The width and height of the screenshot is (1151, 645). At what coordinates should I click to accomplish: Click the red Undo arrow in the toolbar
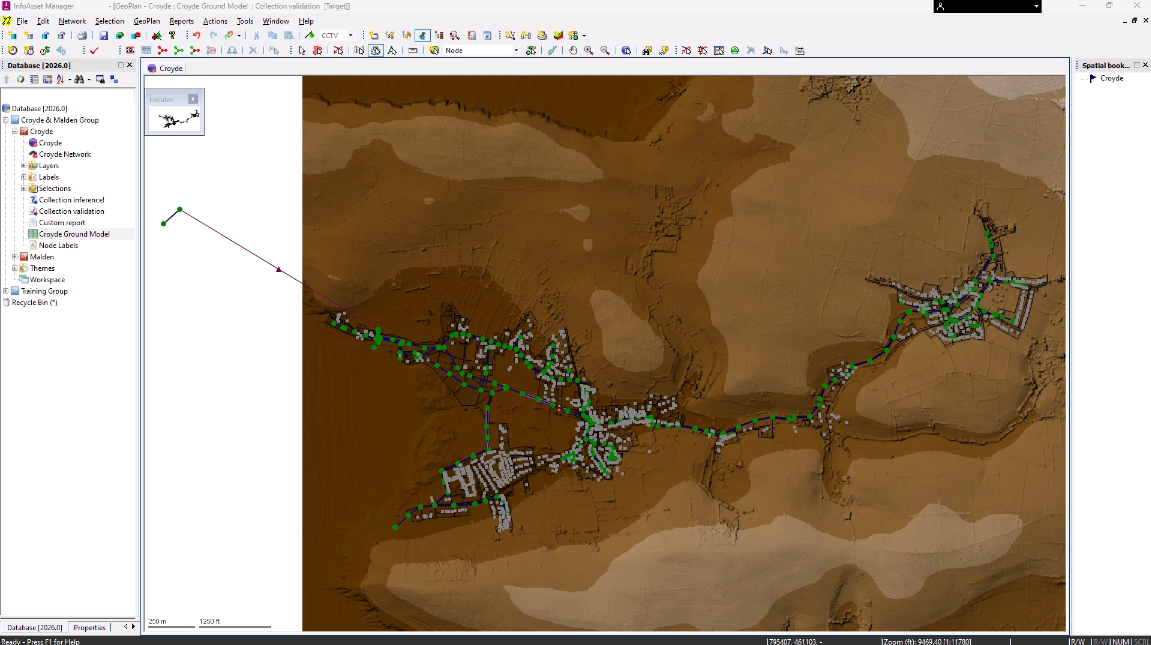pyautogui.click(x=197, y=34)
